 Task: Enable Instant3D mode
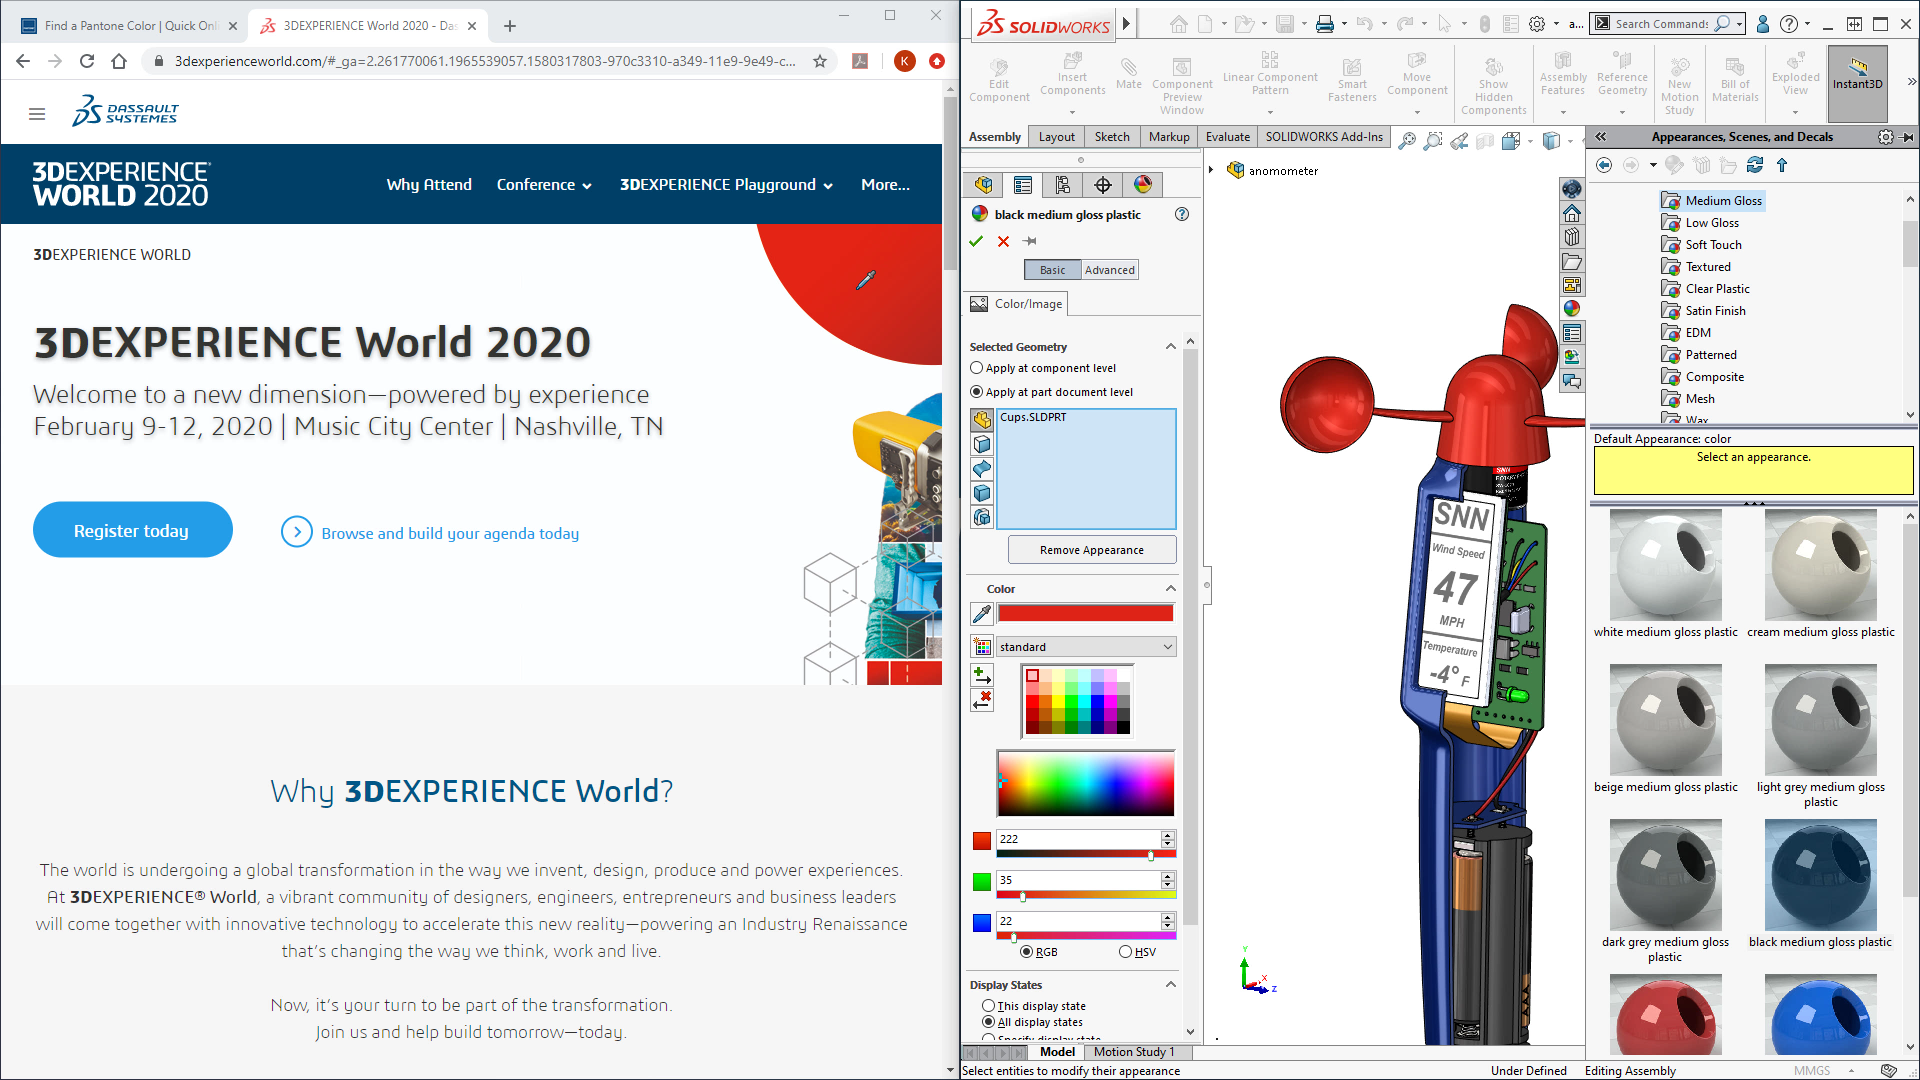(x=1858, y=80)
